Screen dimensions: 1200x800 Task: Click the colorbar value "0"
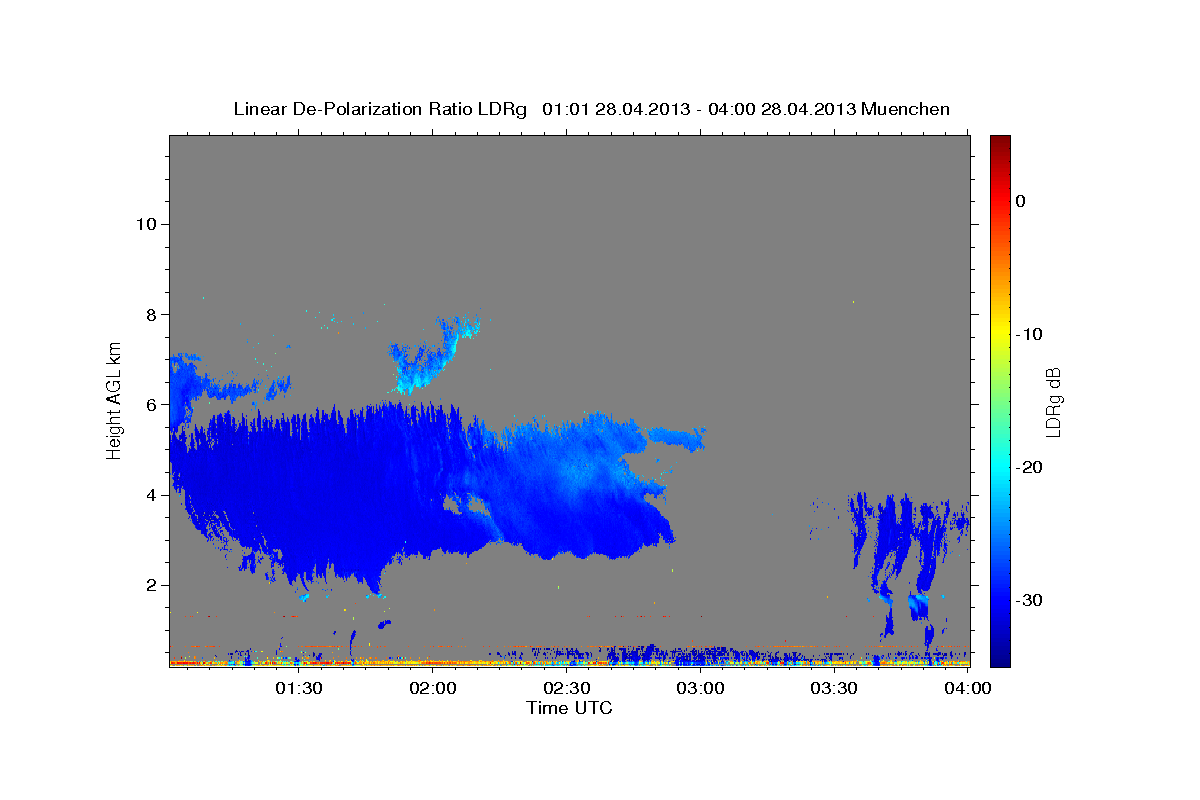click(x=1020, y=201)
